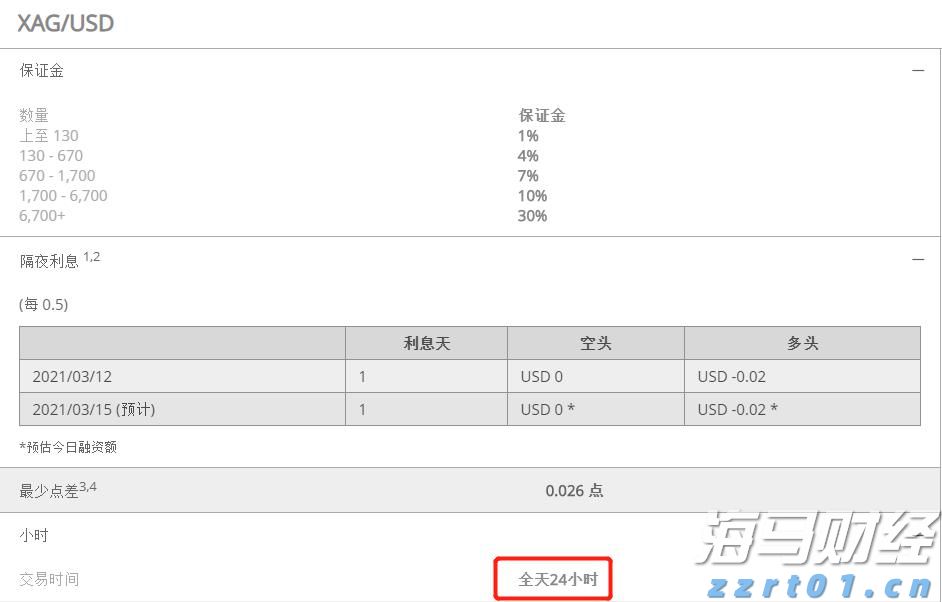Click the XAG/USD instrument title
Image resolution: width=942 pixels, height=602 pixels.
63,22
